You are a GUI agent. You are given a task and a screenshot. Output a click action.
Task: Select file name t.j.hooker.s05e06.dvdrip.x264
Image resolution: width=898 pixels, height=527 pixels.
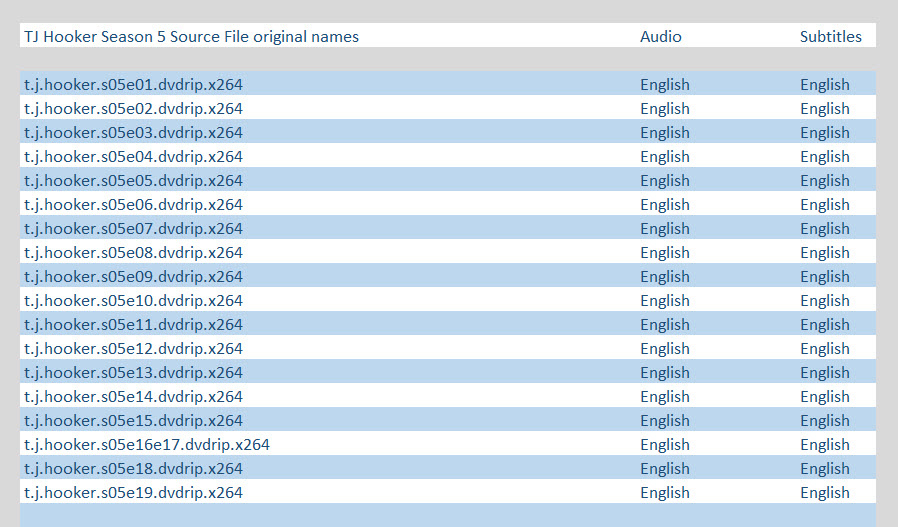pos(133,205)
